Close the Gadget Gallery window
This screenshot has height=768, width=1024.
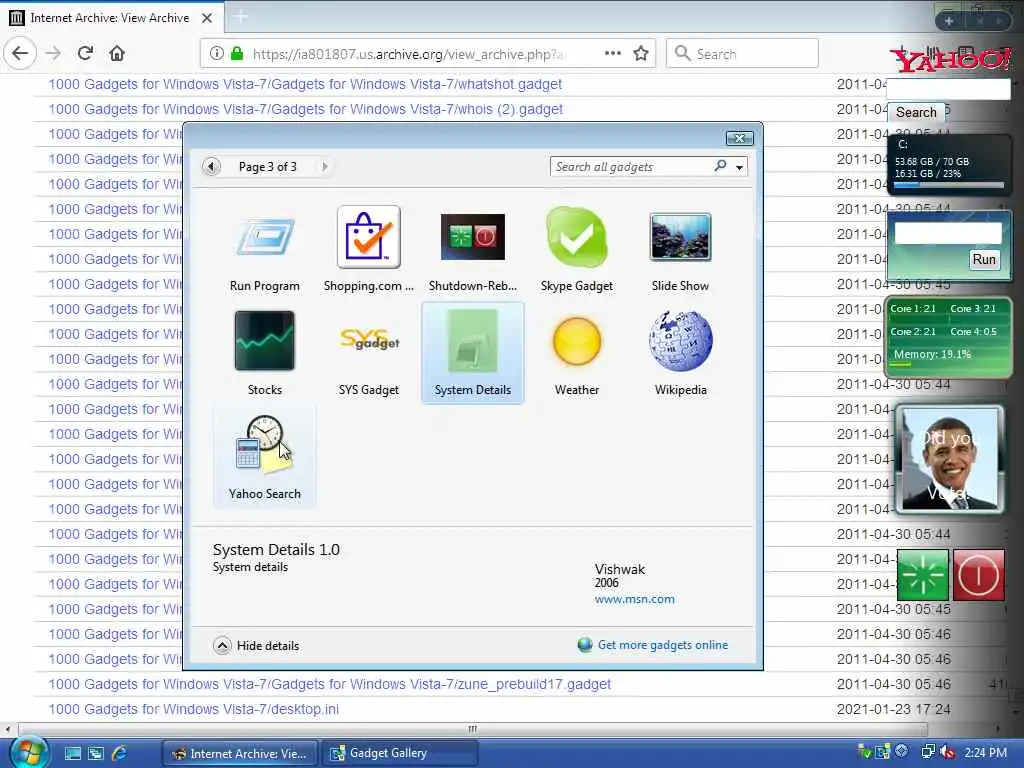[x=739, y=138]
